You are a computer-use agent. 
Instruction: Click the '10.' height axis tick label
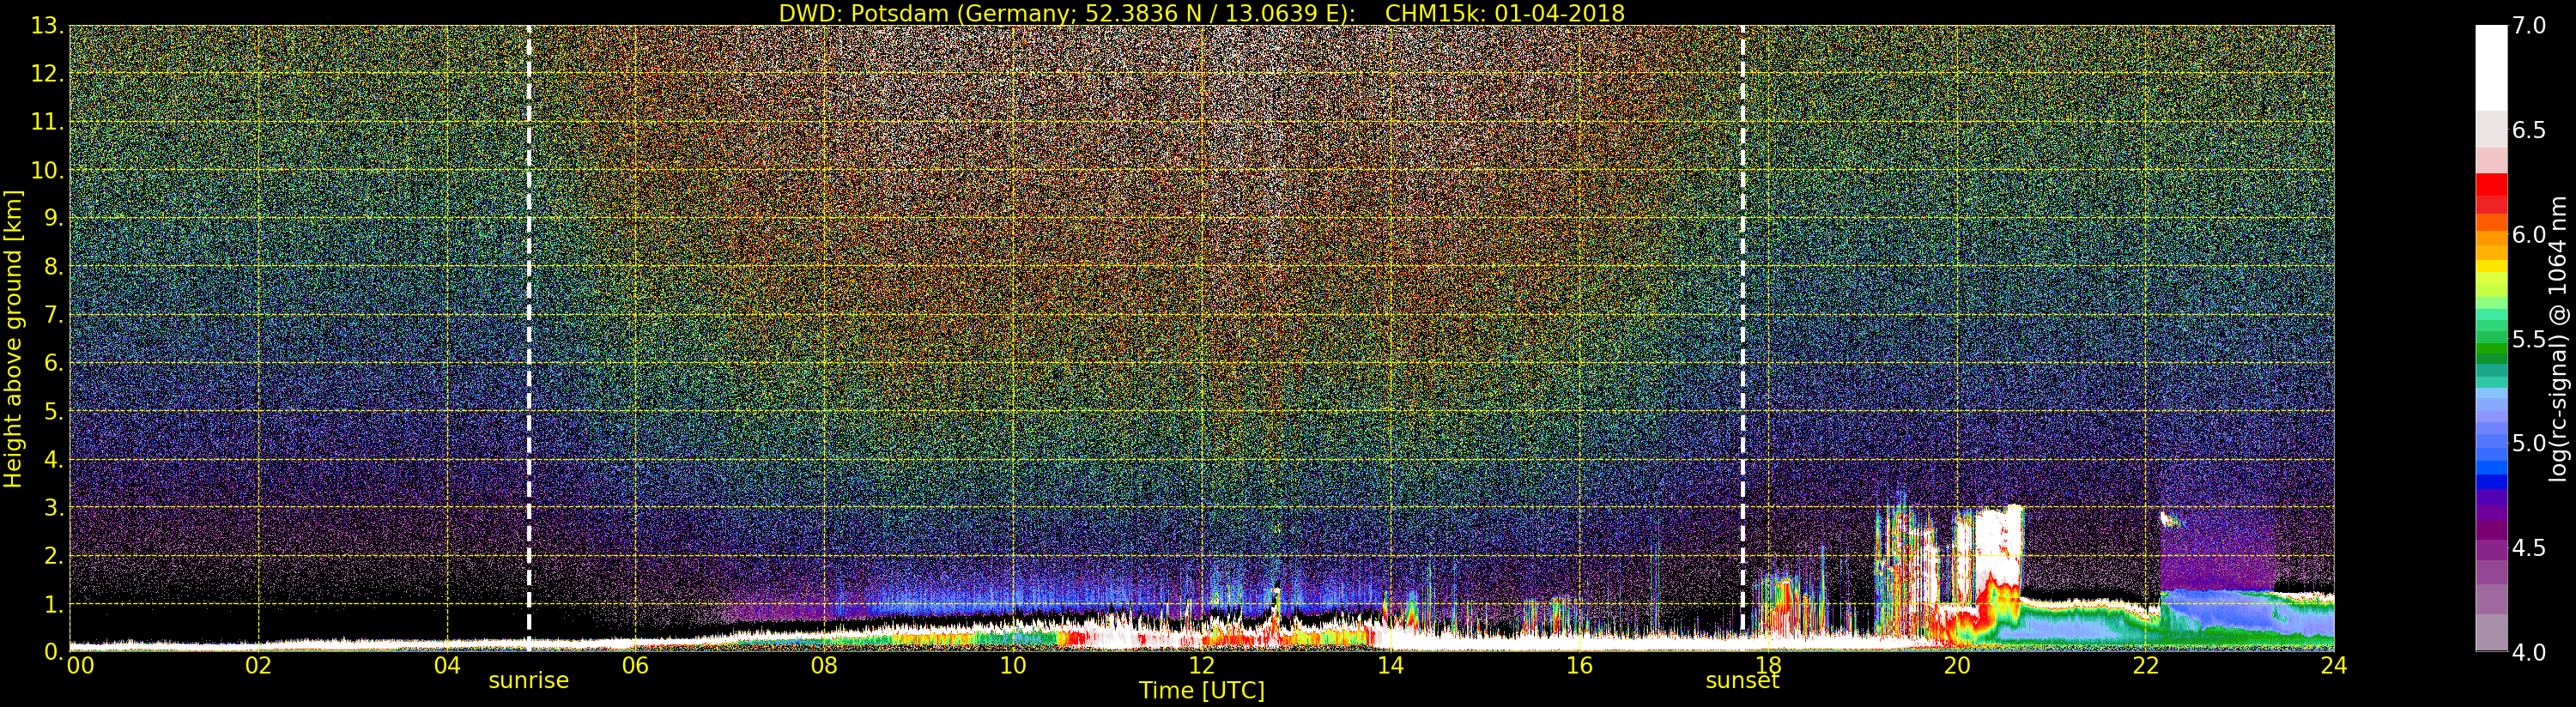[47, 170]
